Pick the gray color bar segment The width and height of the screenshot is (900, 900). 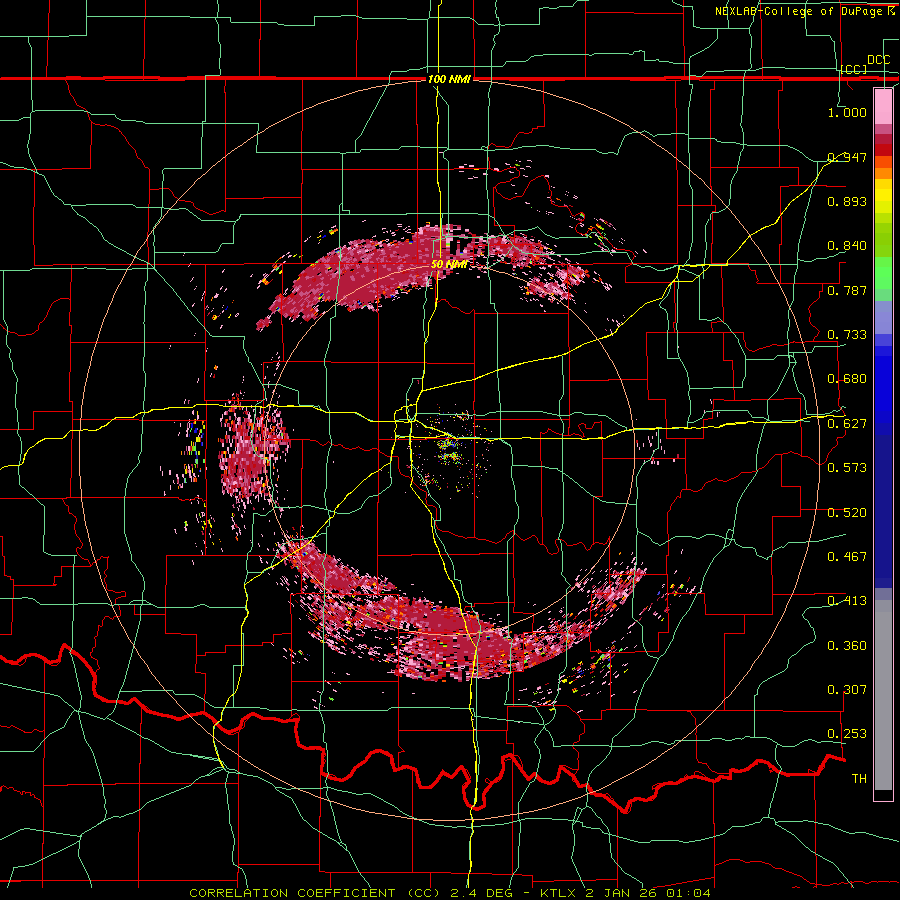click(883, 695)
